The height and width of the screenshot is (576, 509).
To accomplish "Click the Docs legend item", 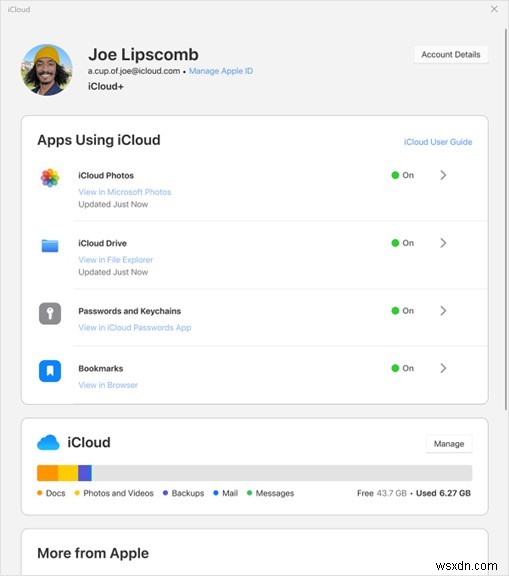I will [x=51, y=493].
